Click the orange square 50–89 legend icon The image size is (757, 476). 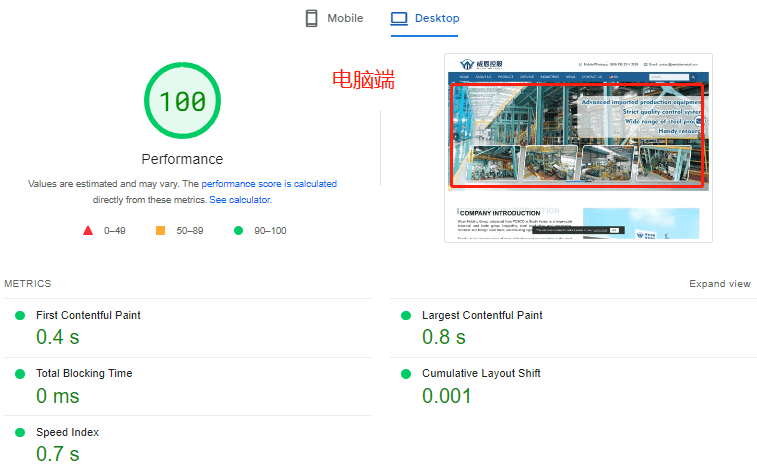pyautogui.click(x=160, y=231)
